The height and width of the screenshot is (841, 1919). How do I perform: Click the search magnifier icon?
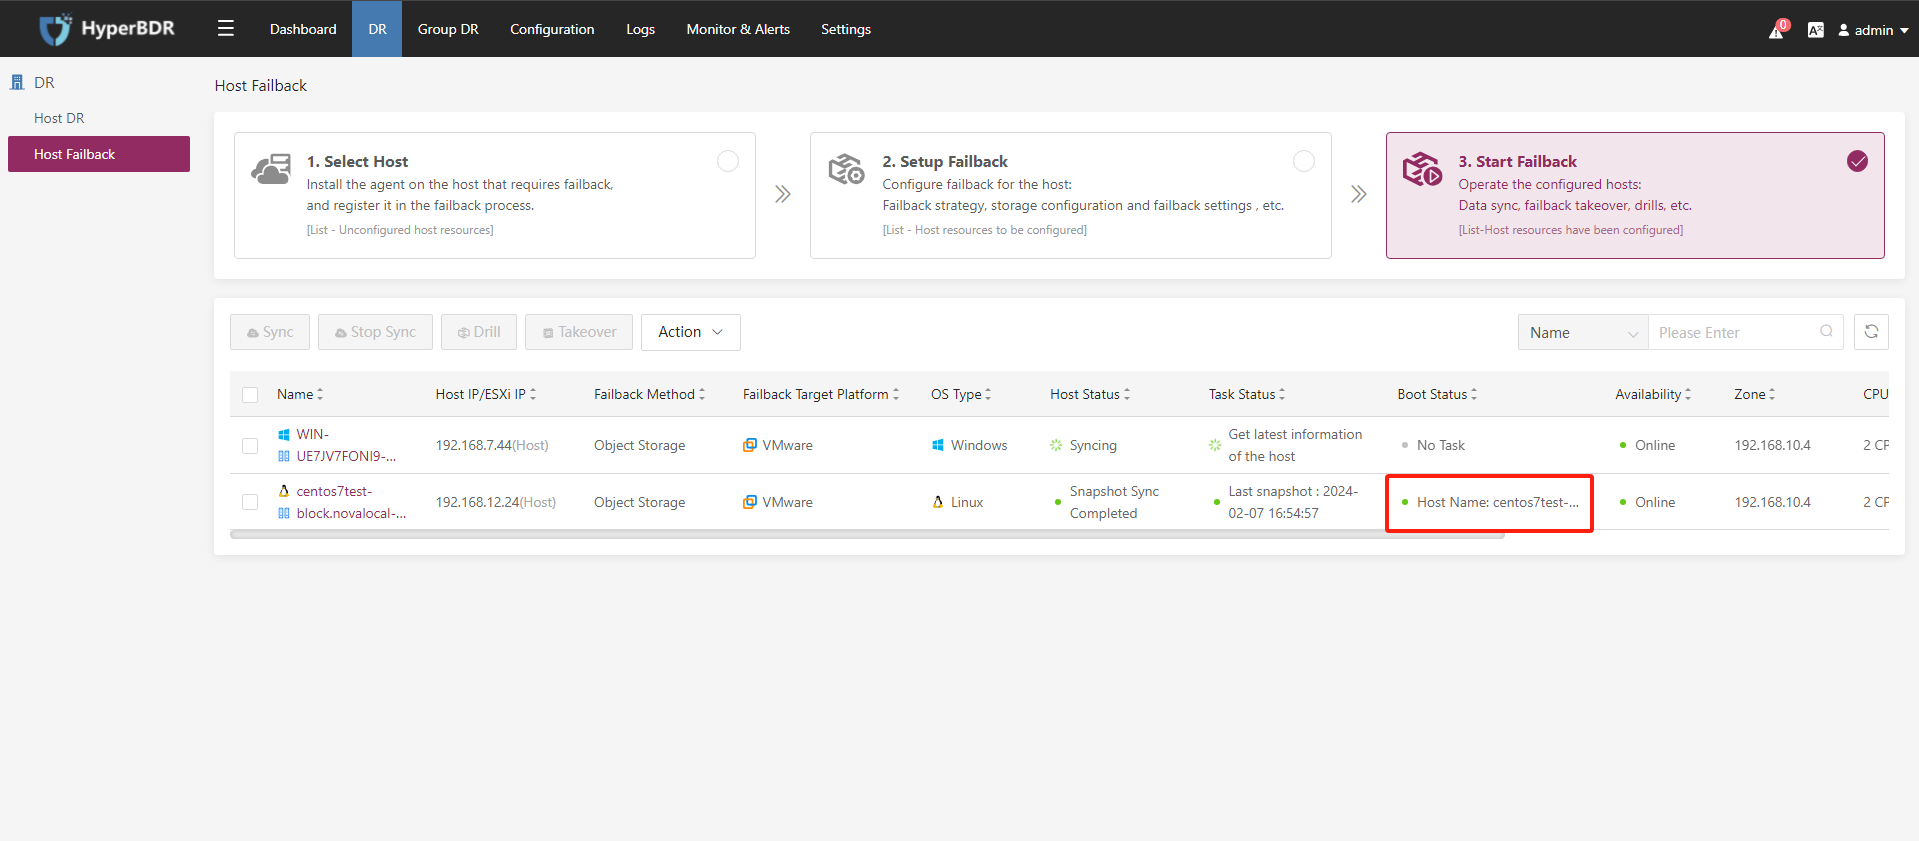[1826, 332]
